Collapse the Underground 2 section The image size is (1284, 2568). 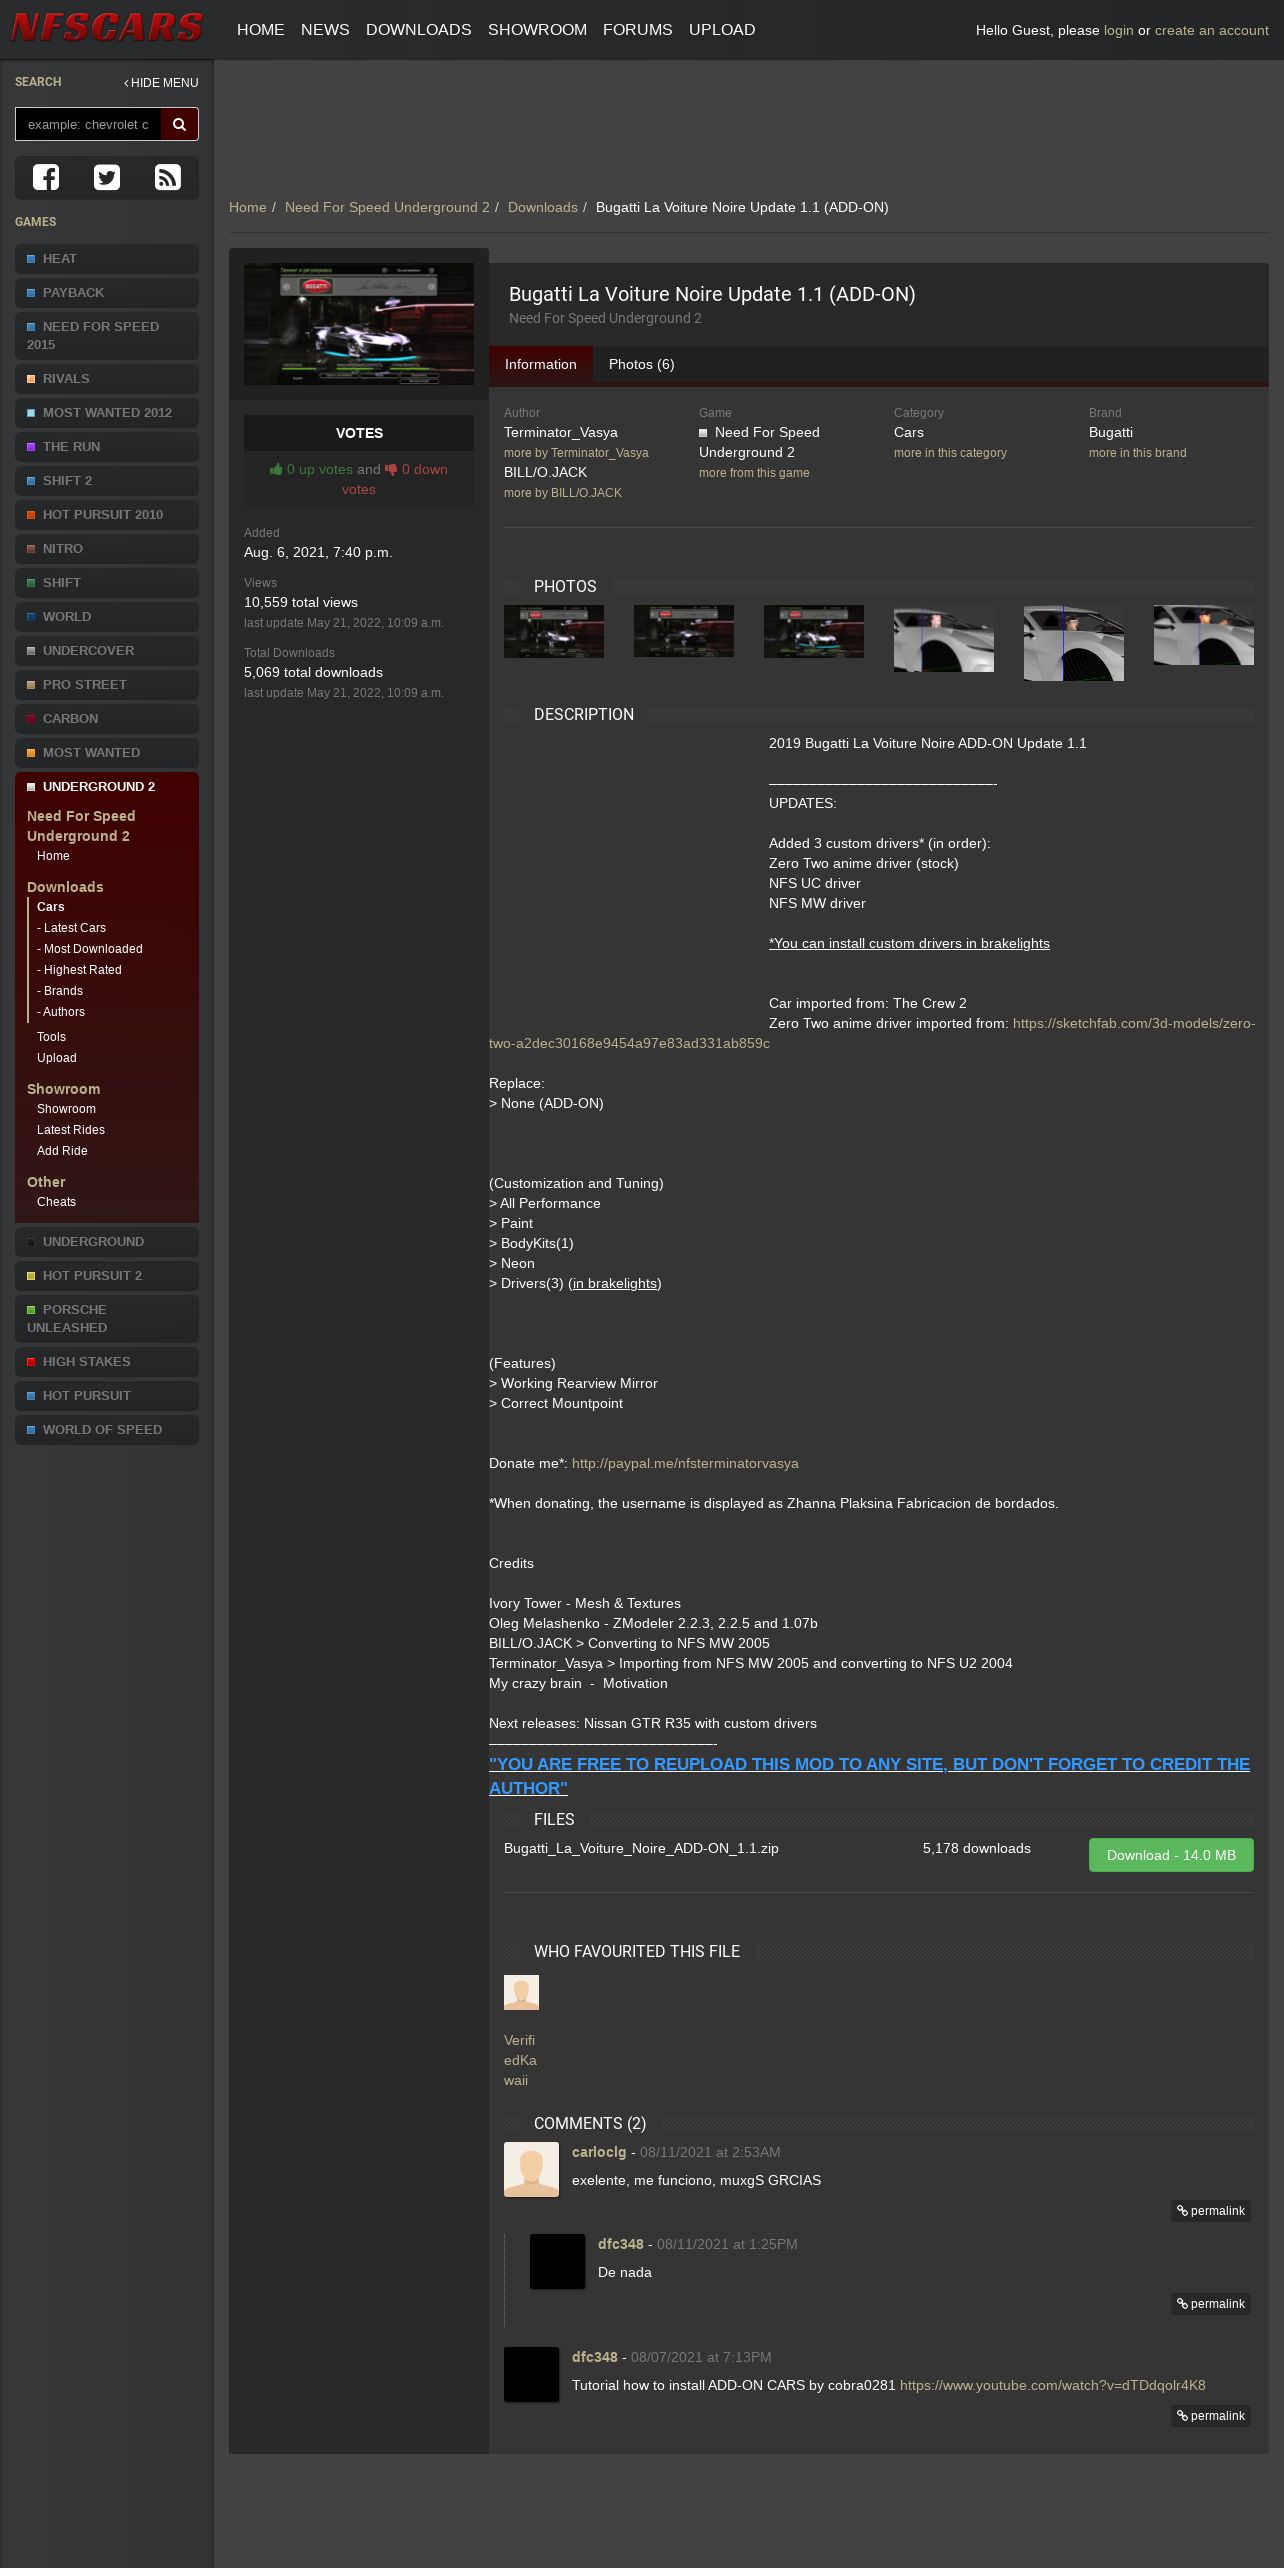pos(107,787)
